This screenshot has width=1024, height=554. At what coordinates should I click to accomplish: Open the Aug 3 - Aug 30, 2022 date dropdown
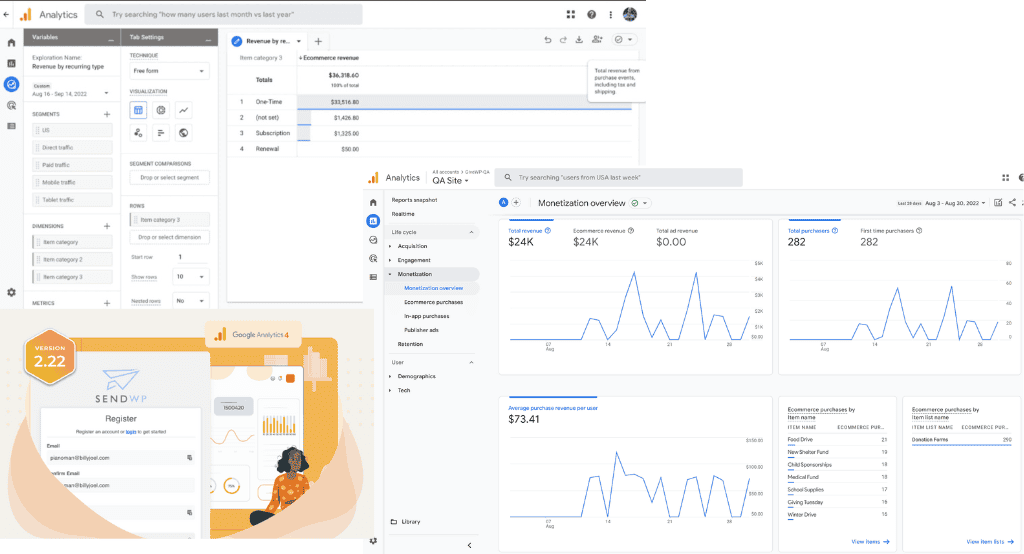pyautogui.click(x=955, y=203)
